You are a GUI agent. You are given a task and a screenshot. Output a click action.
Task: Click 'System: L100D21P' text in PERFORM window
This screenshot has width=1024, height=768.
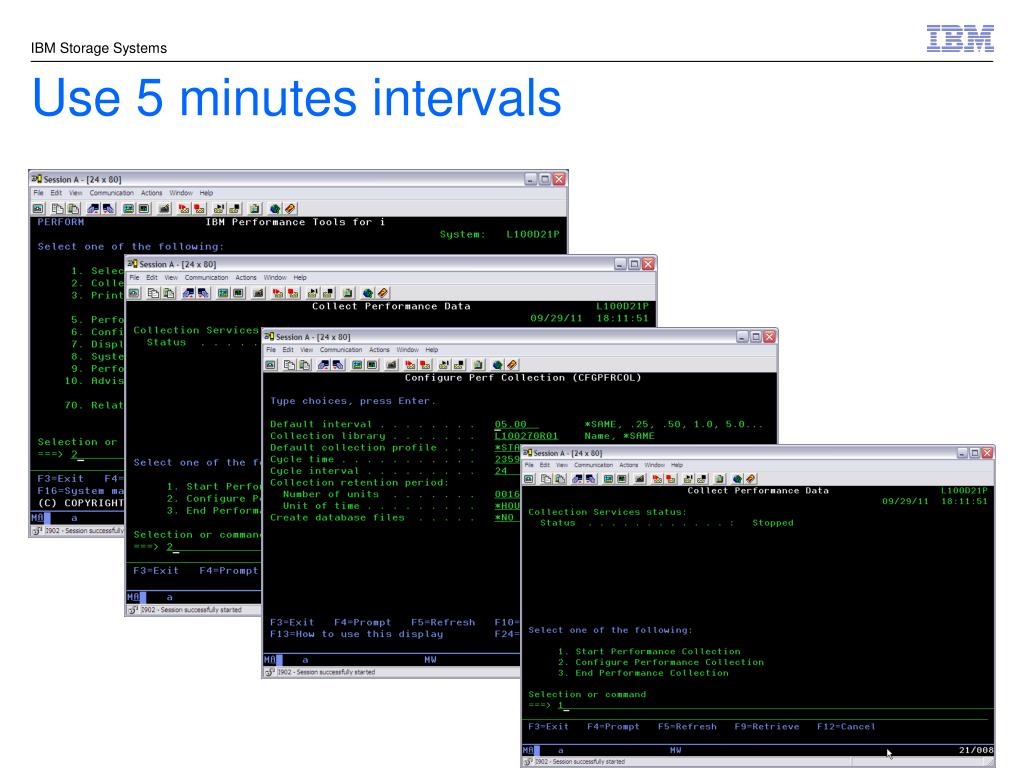pos(500,234)
